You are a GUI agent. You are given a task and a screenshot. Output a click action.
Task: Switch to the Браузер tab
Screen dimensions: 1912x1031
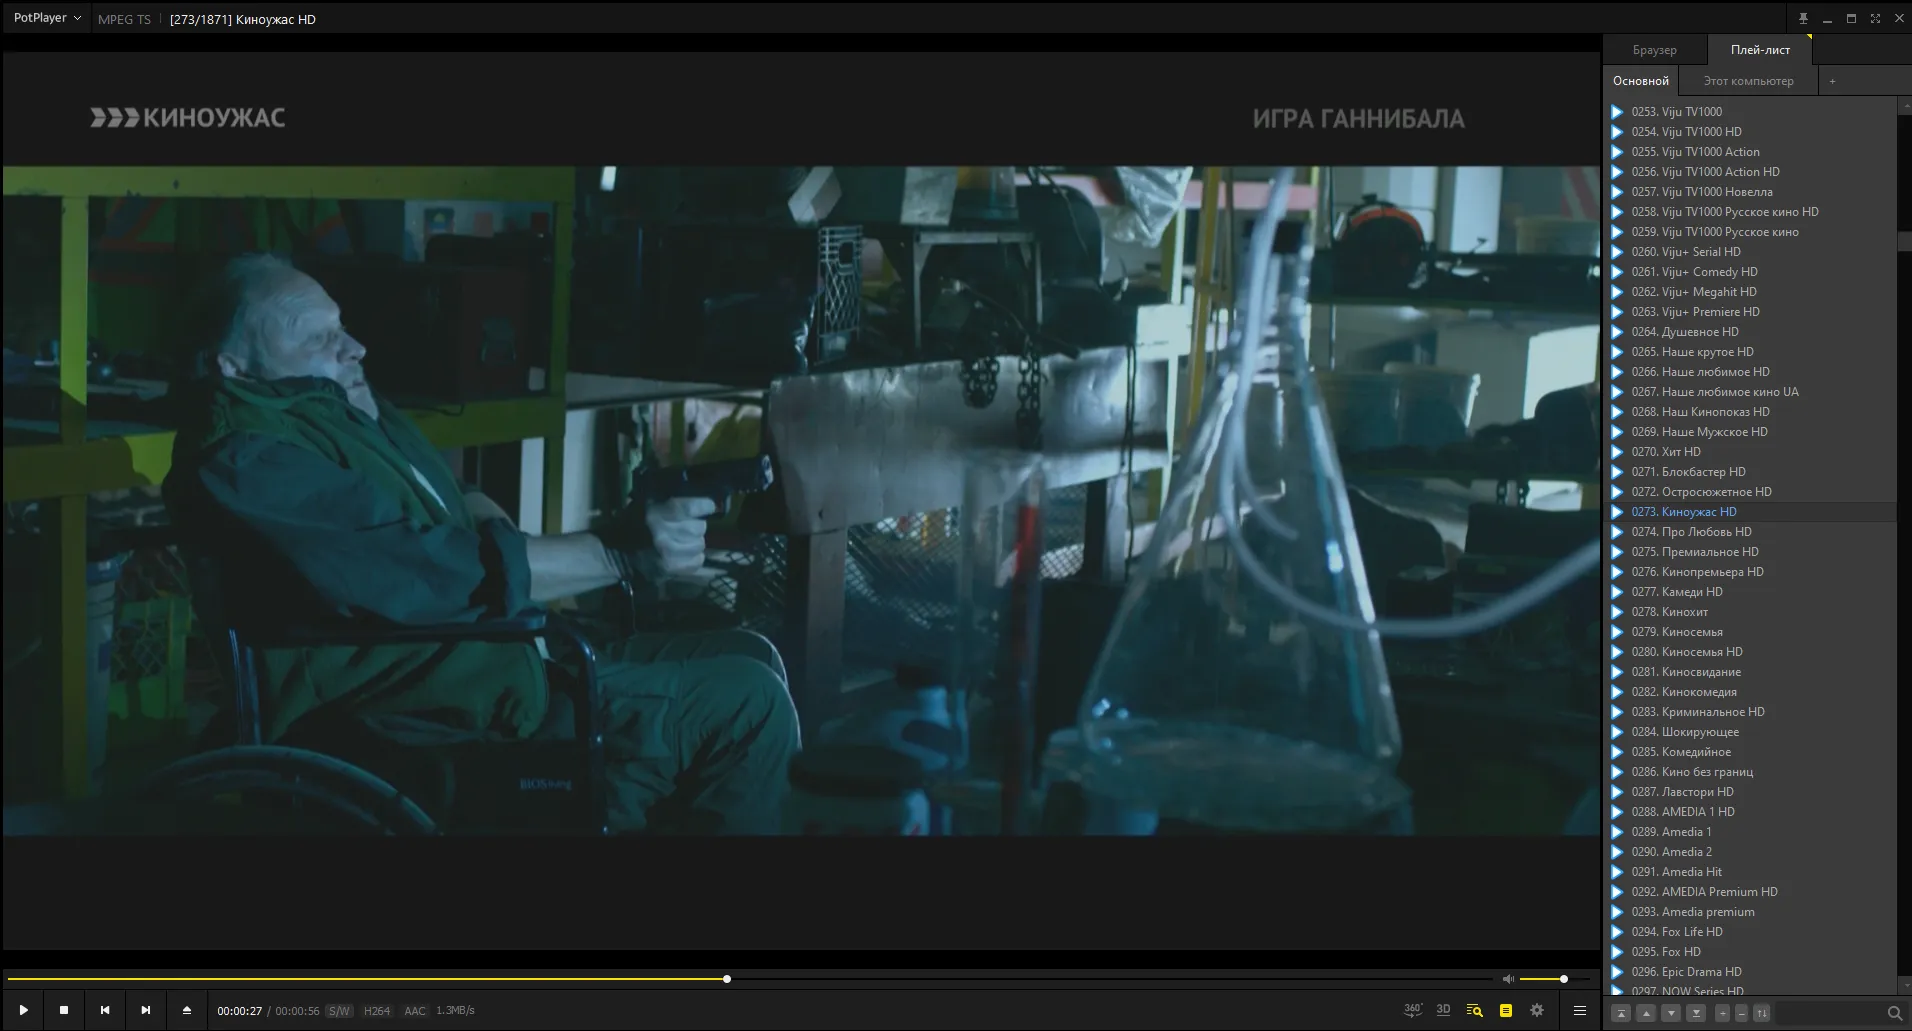1654,50
